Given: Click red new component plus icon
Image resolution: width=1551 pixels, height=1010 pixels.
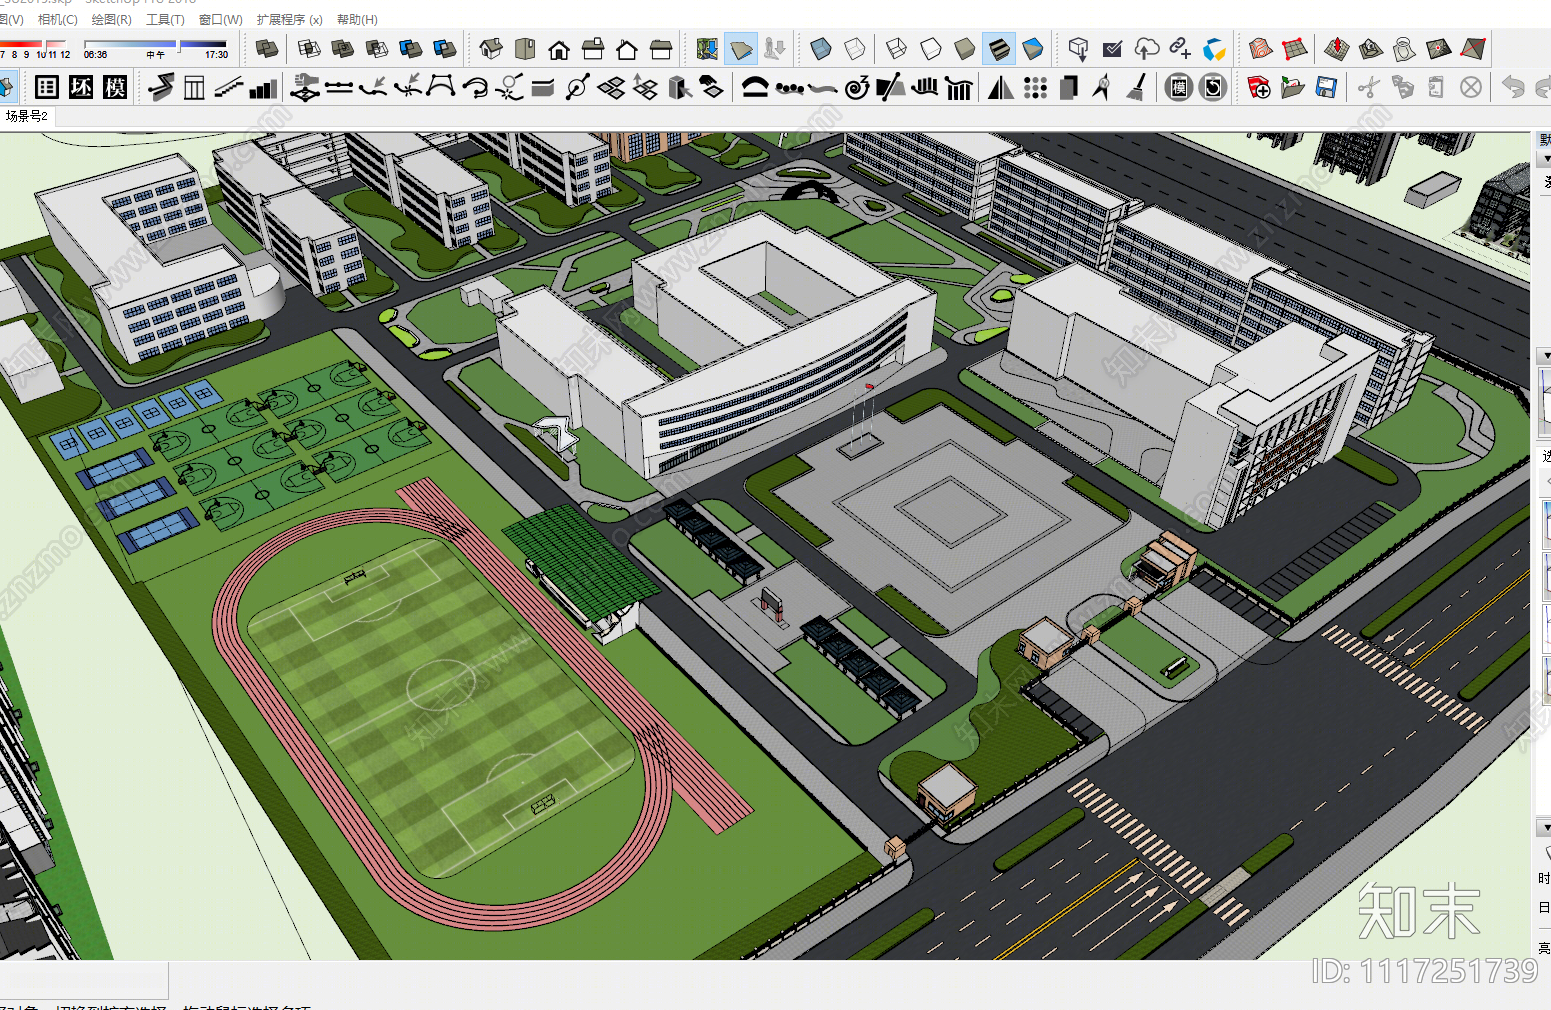Looking at the screenshot, I should (x=1259, y=88).
